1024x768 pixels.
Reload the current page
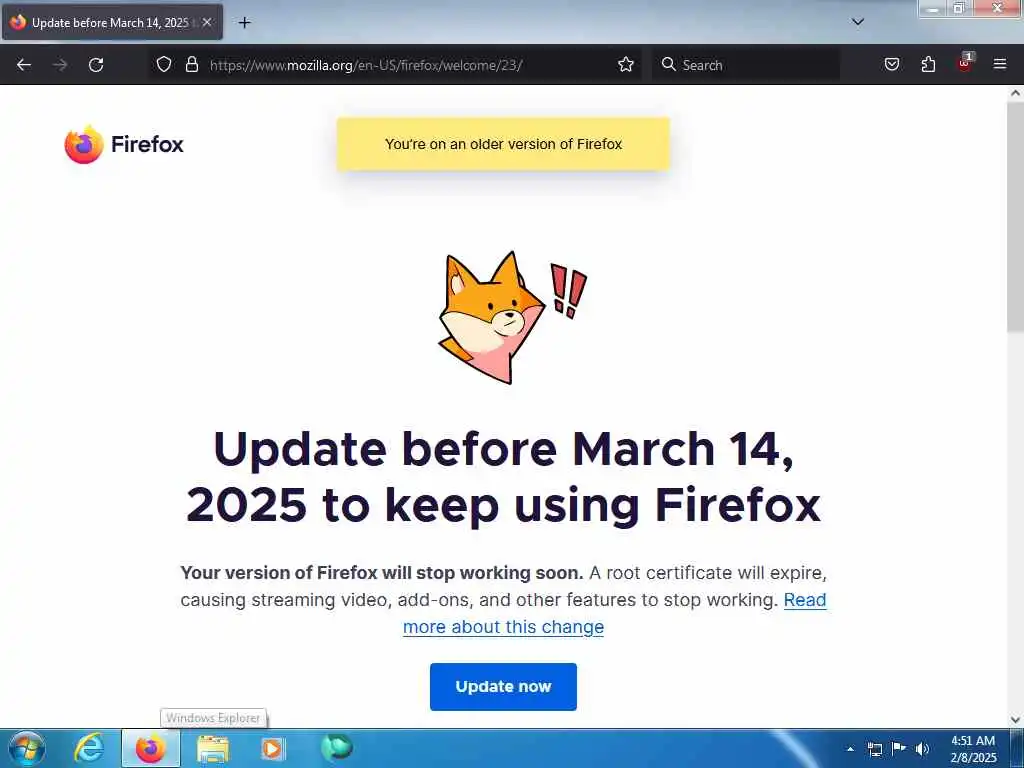(x=96, y=65)
